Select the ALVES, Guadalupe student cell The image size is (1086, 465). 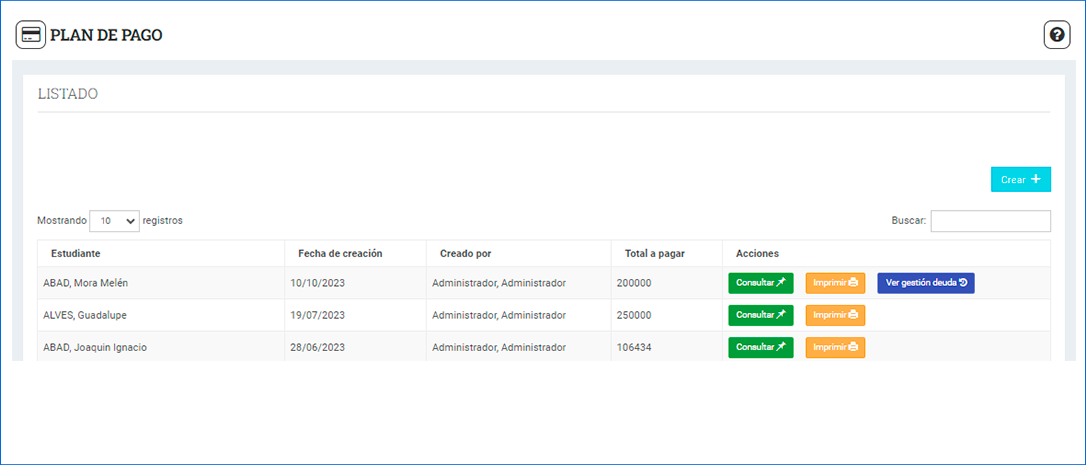pos(84,315)
